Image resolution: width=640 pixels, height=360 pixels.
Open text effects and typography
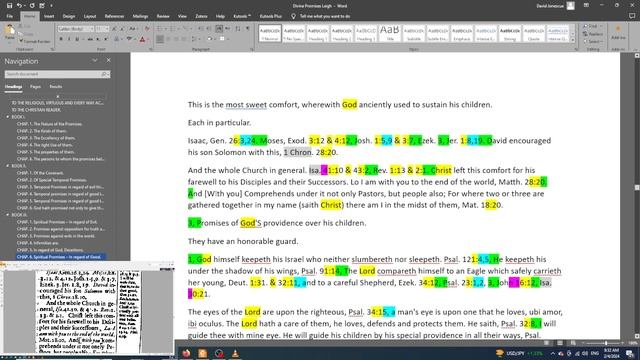point(117,39)
